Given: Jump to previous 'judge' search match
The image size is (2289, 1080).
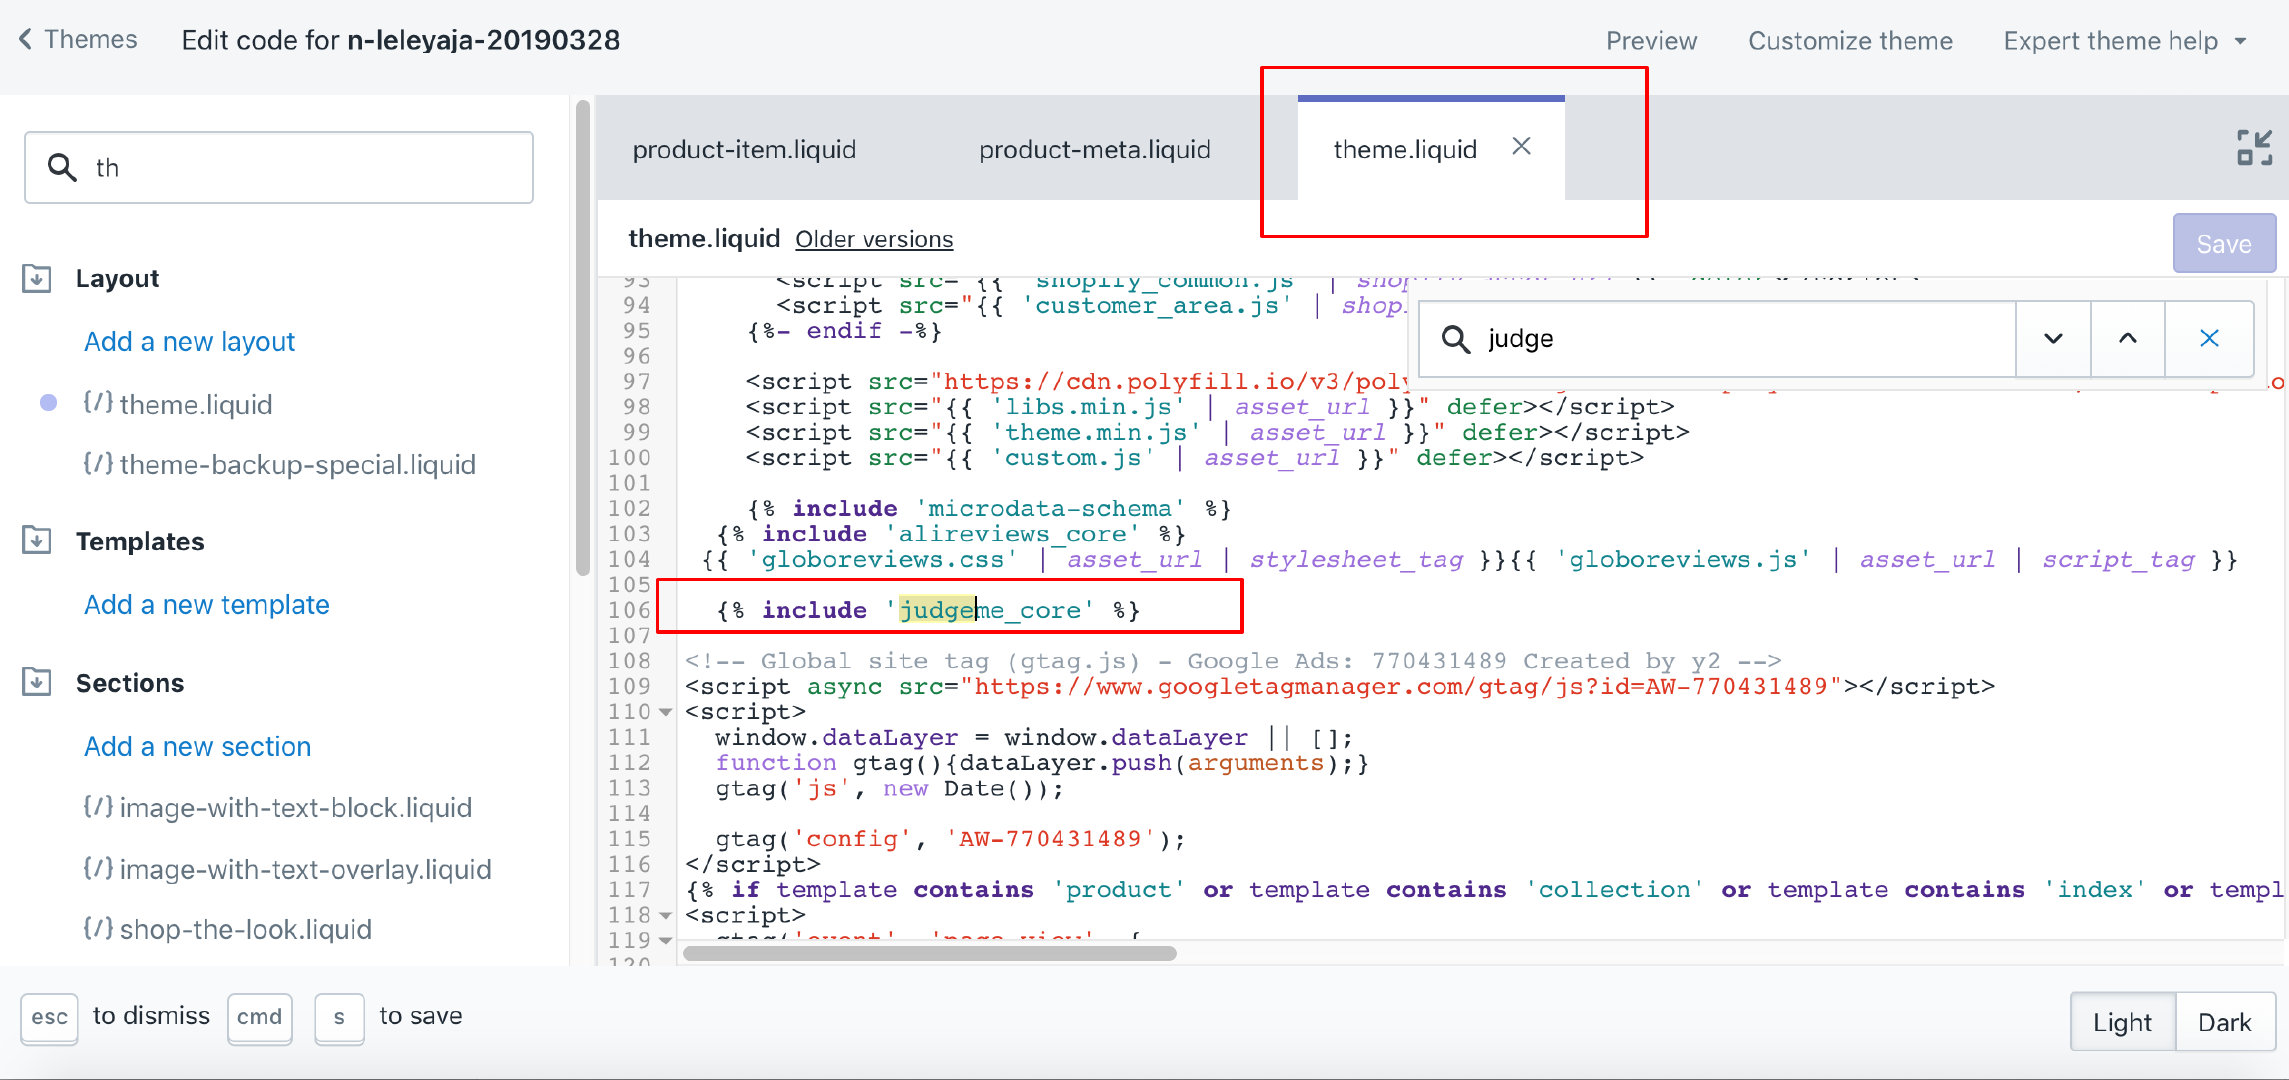Looking at the screenshot, I should [x=2128, y=339].
